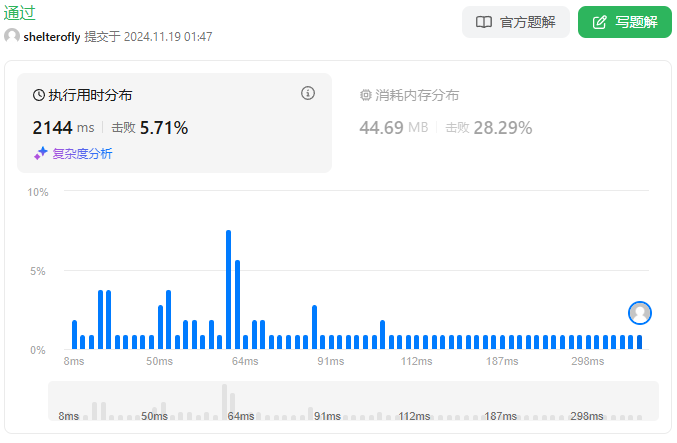Select the leftmost bar in main chart
The image size is (677, 443).
(74, 335)
